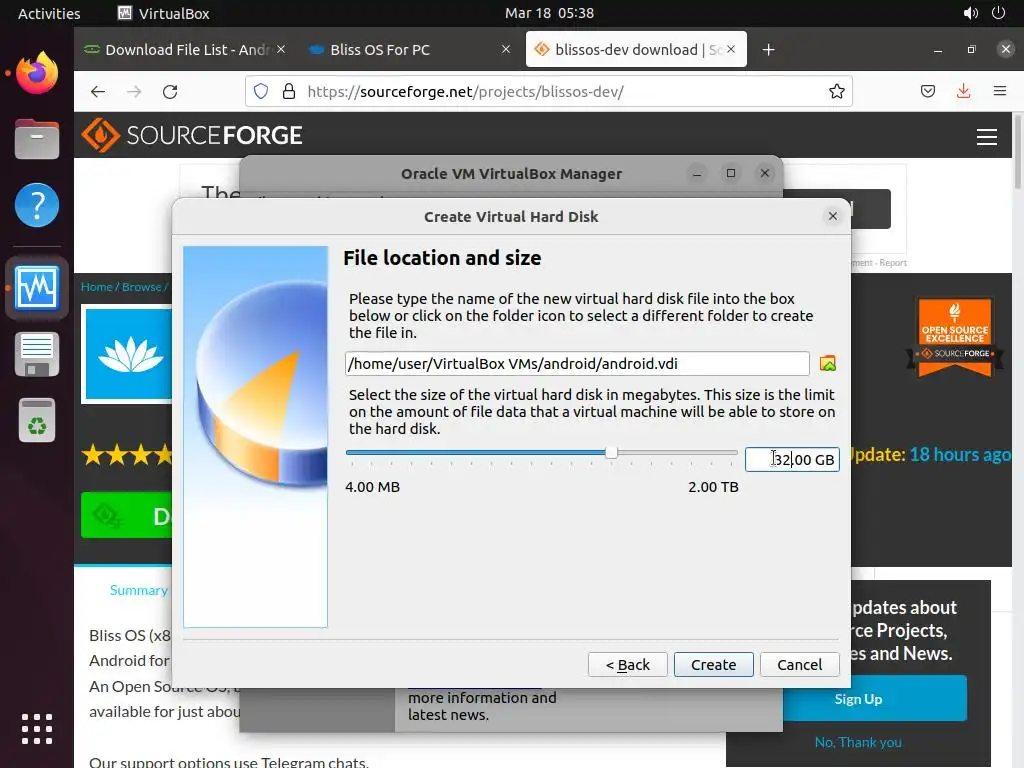
Task: Switch to Download File List tab
Action: (186, 50)
